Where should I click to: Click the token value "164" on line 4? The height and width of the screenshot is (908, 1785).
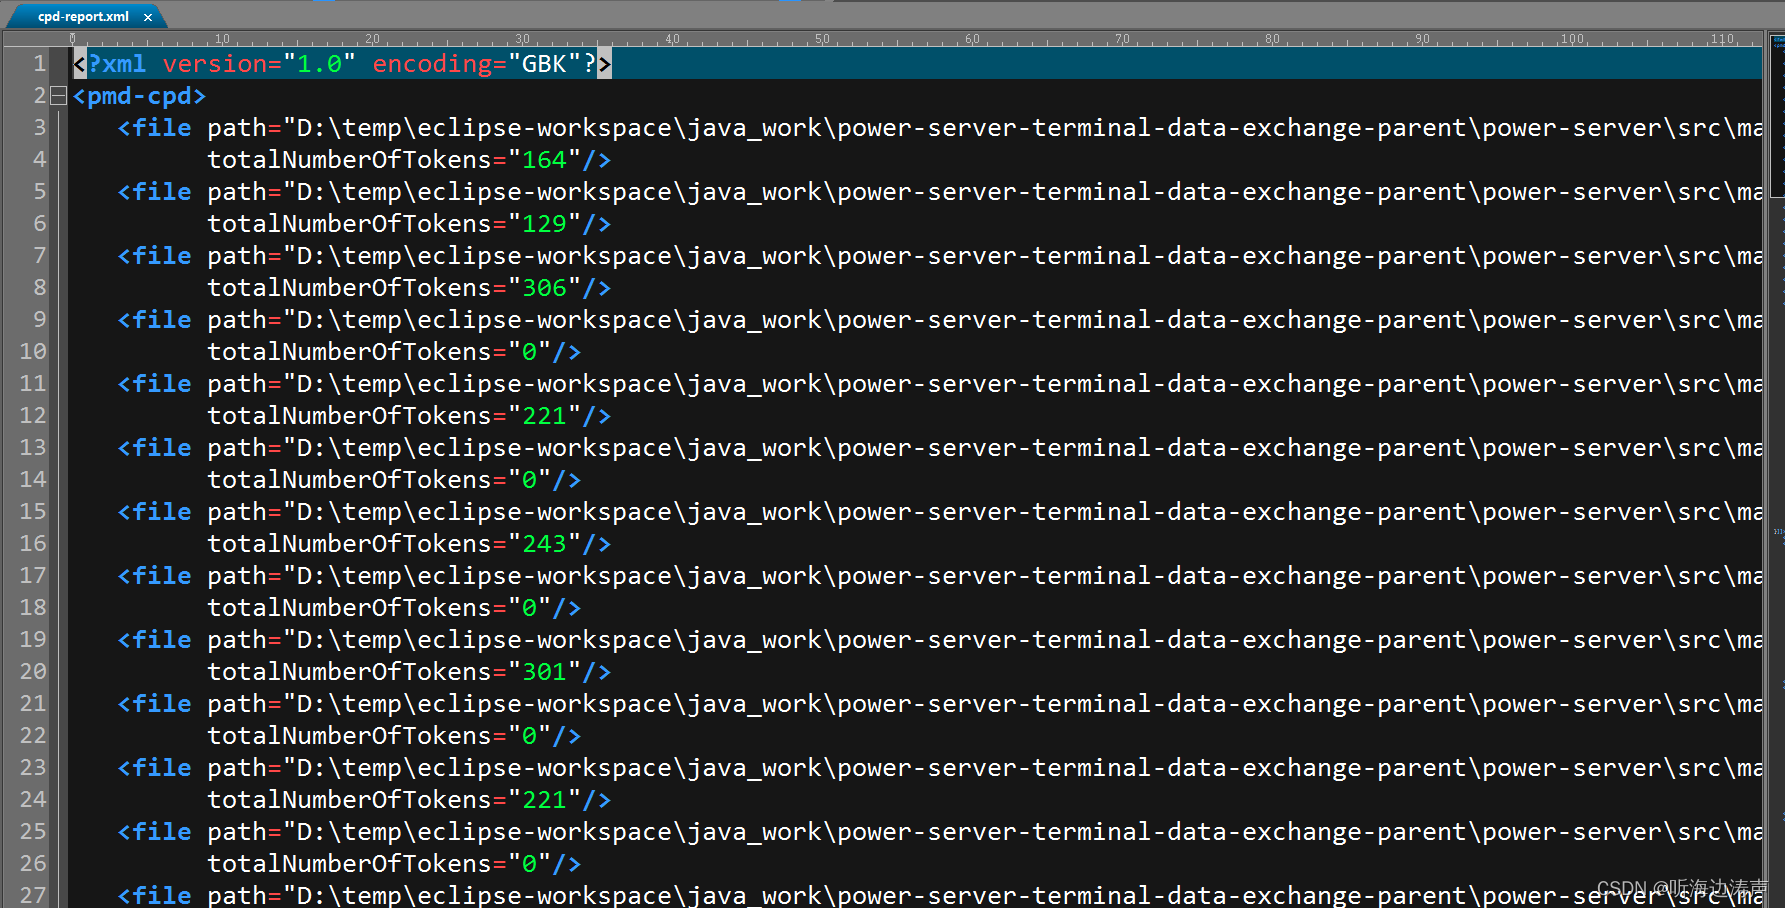coord(545,160)
